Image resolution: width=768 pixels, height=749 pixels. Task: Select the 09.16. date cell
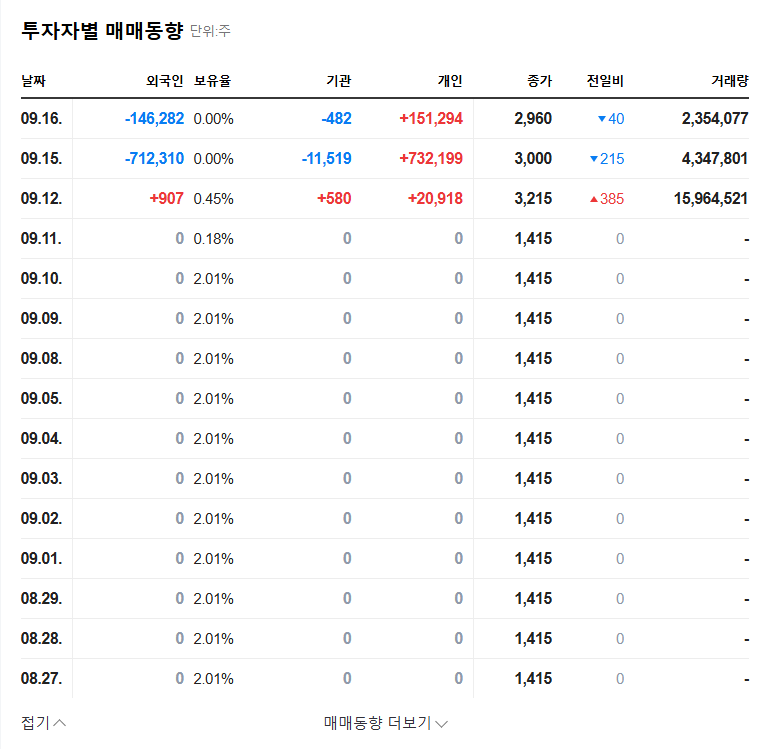[x=42, y=119]
